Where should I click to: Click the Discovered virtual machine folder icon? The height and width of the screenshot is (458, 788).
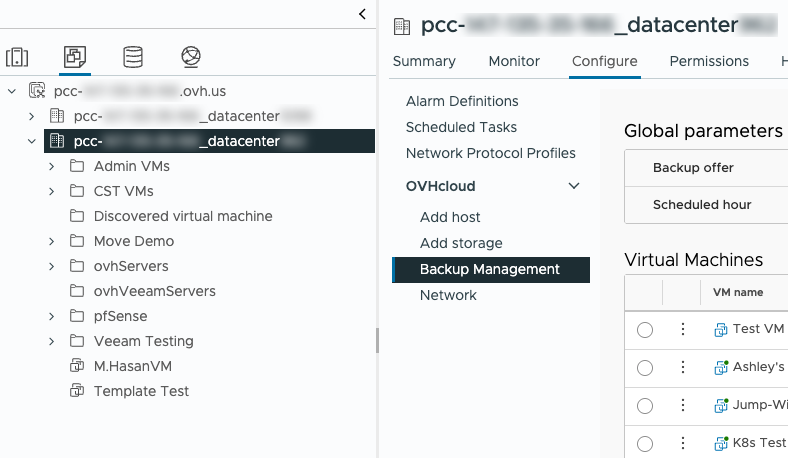tap(77, 216)
